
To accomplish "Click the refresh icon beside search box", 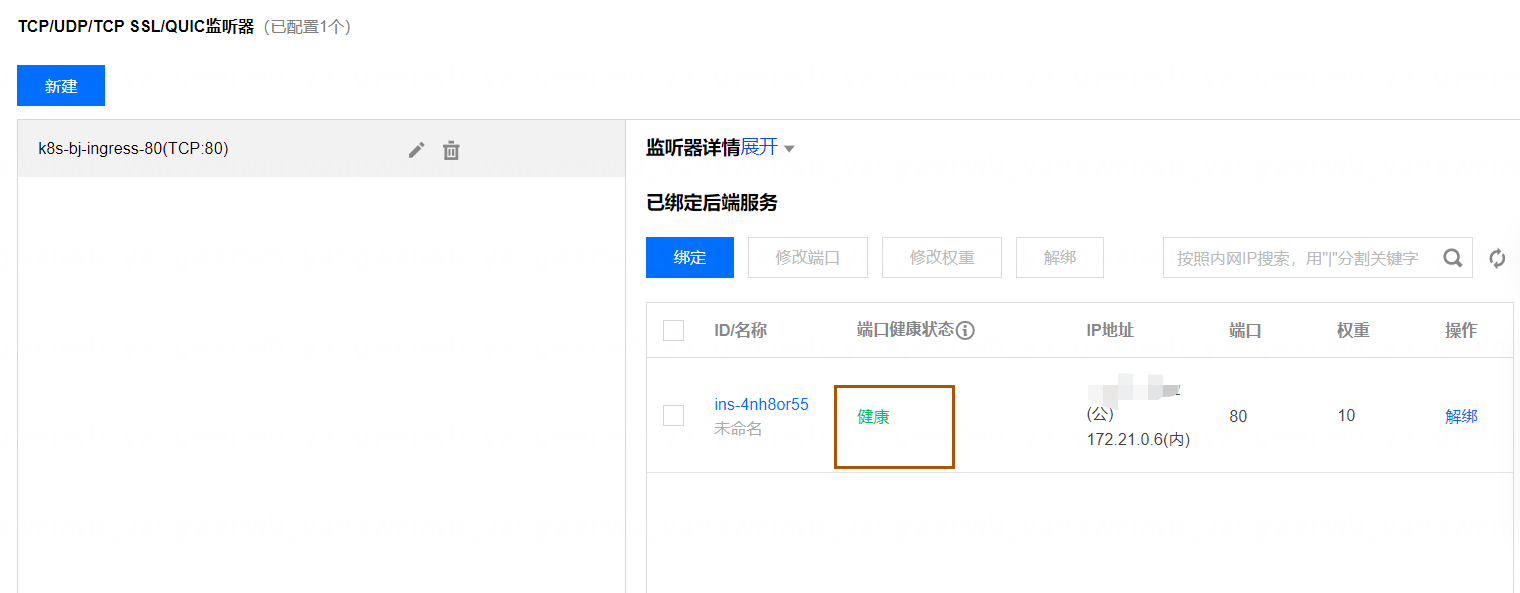I will point(1497,258).
